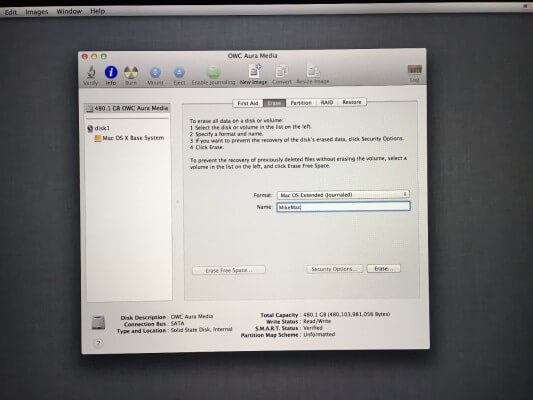The height and width of the screenshot is (400, 533).
Task: Switch to the Restore tab
Action: point(352,102)
